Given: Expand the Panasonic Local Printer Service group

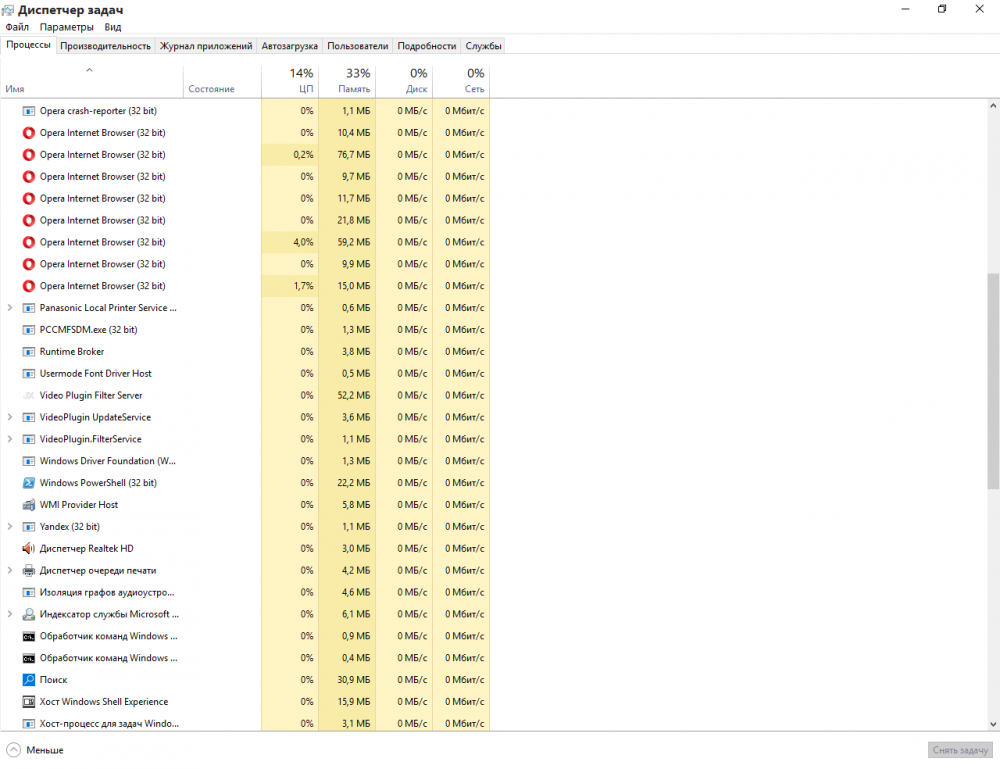Looking at the screenshot, I should (x=10, y=308).
